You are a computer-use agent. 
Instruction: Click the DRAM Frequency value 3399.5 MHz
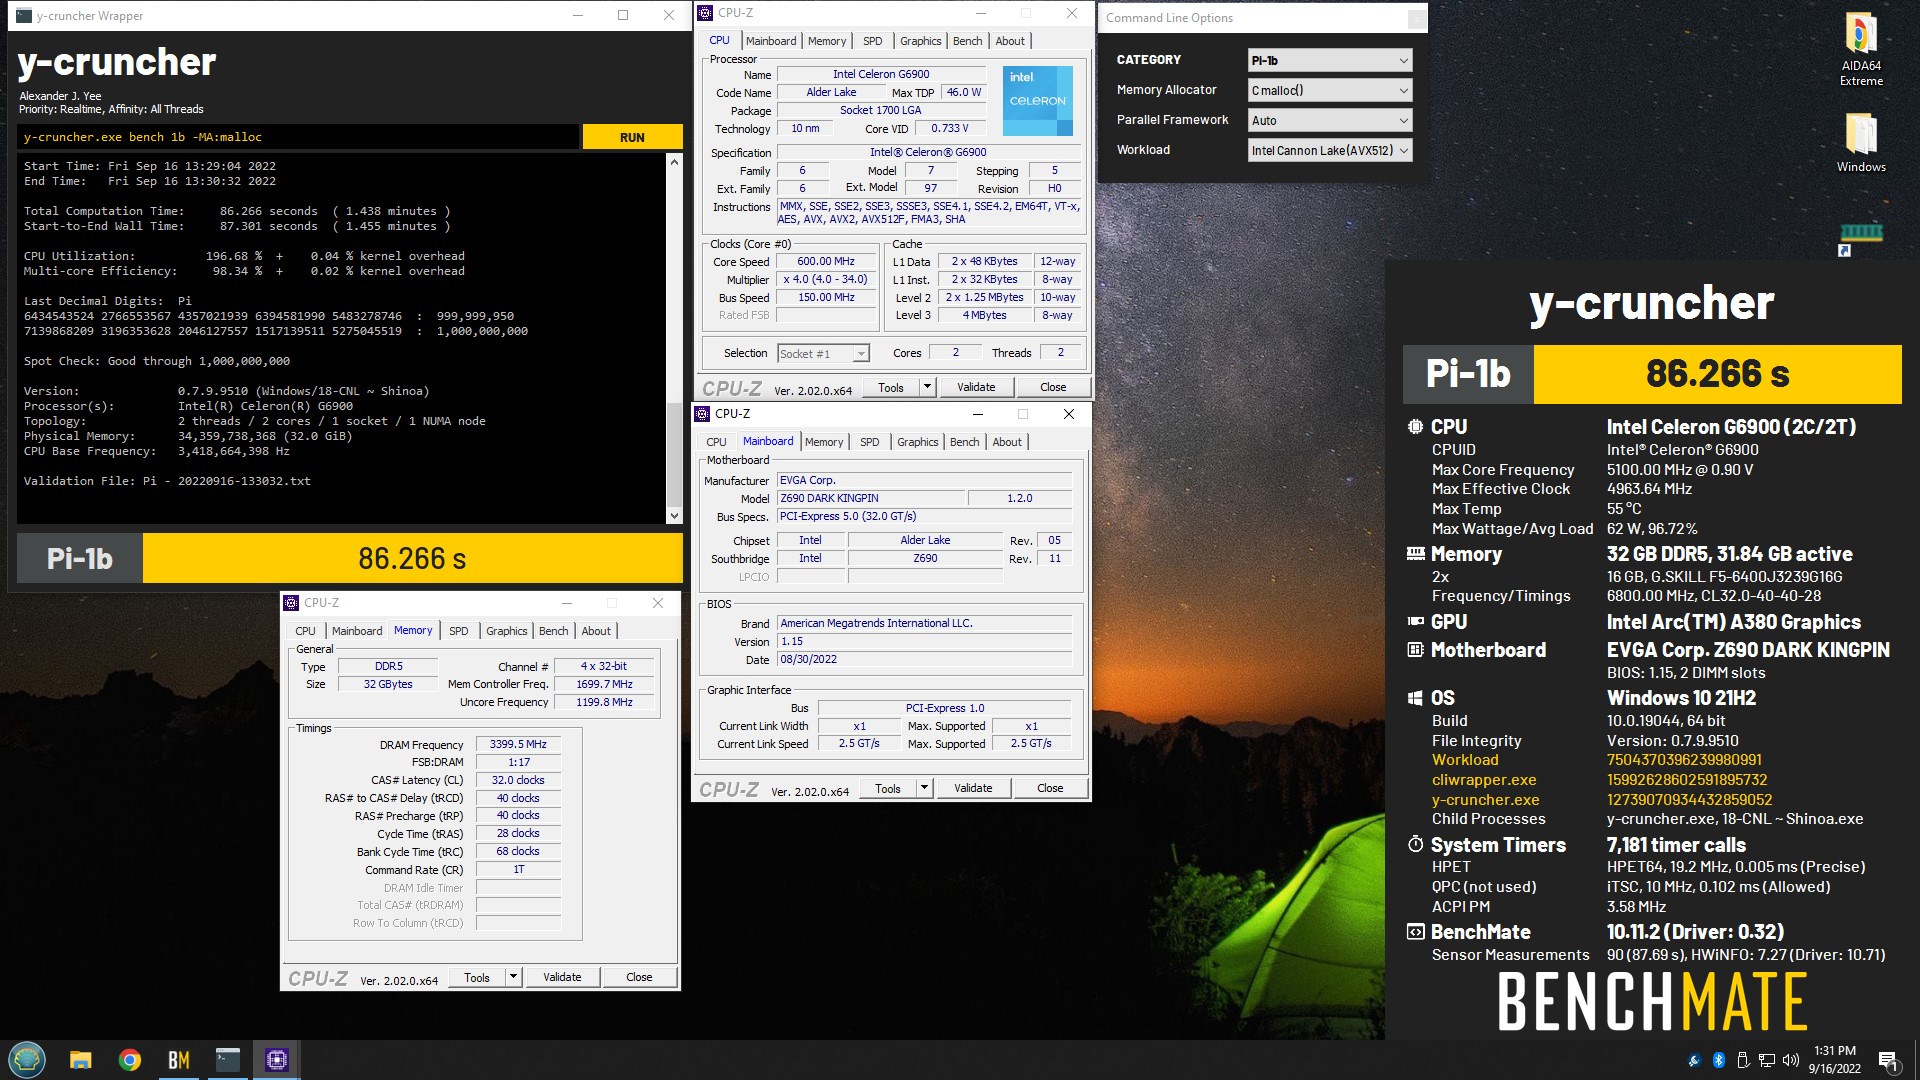pyautogui.click(x=518, y=744)
